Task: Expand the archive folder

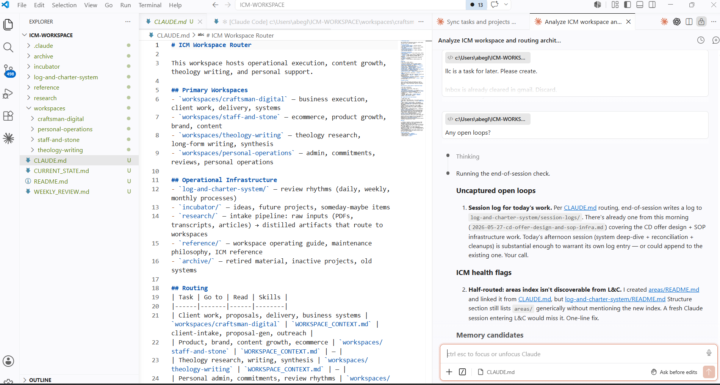Action: (29, 56)
